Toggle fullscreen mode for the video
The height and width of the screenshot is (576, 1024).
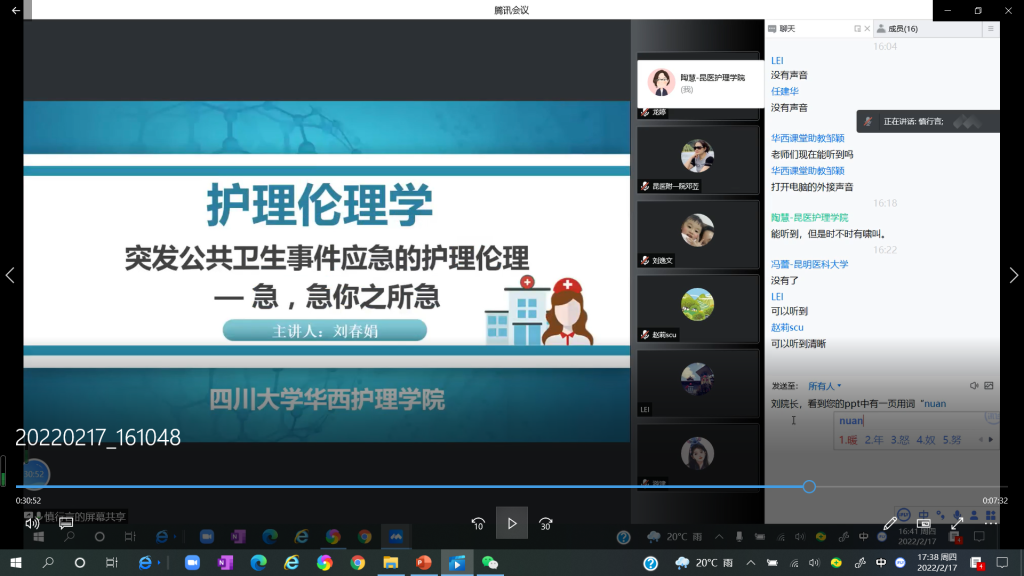pyautogui.click(x=957, y=523)
